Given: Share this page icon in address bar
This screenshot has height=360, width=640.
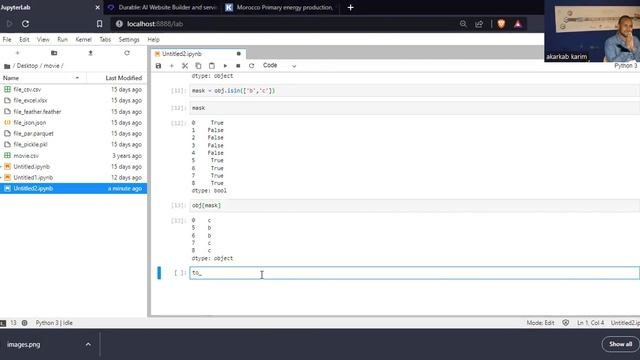Looking at the screenshot, I should [x=479, y=24].
